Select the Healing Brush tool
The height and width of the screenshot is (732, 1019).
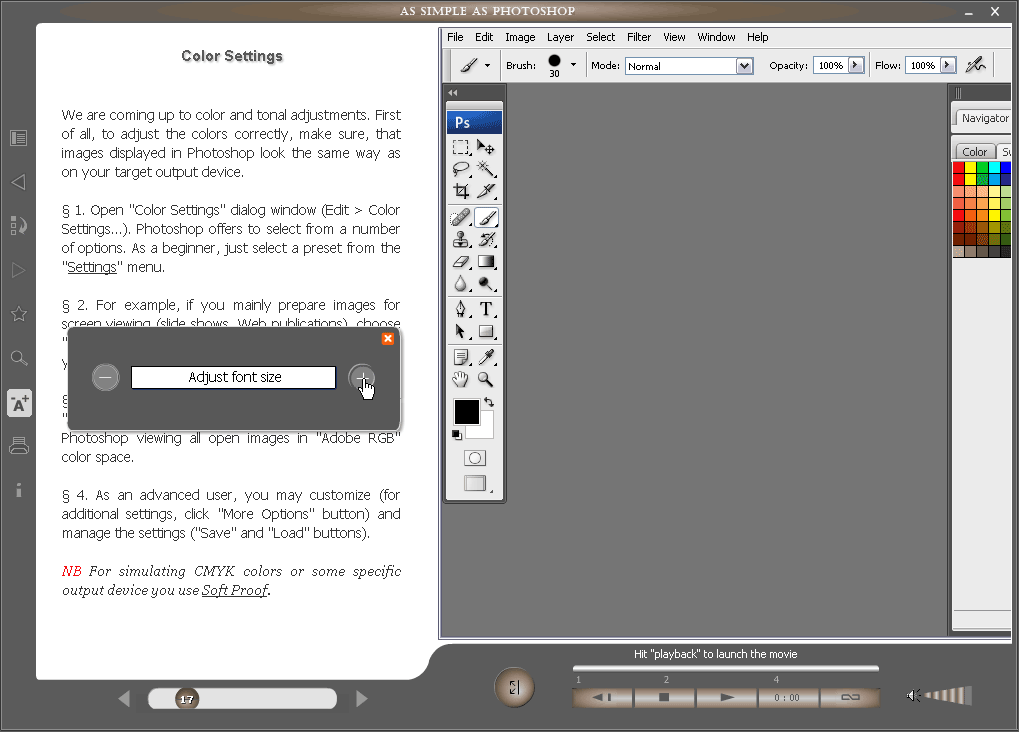pyautogui.click(x=461, y=217)
